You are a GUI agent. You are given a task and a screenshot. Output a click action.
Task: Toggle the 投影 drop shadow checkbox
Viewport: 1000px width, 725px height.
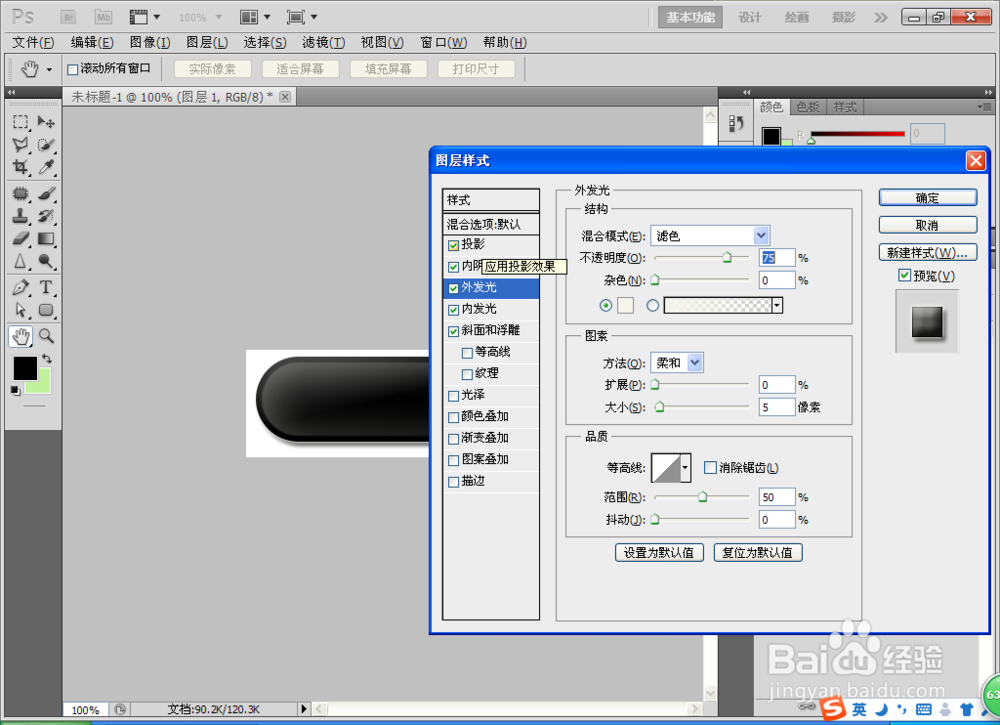pyautogui.click(x=453, y=245)
